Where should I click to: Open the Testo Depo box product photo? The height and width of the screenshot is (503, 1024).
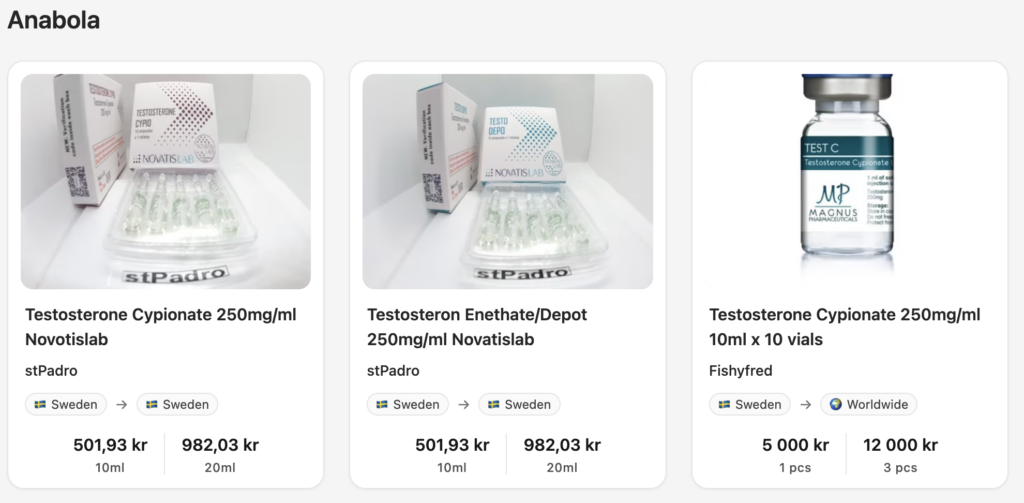[x=508, y=181]
